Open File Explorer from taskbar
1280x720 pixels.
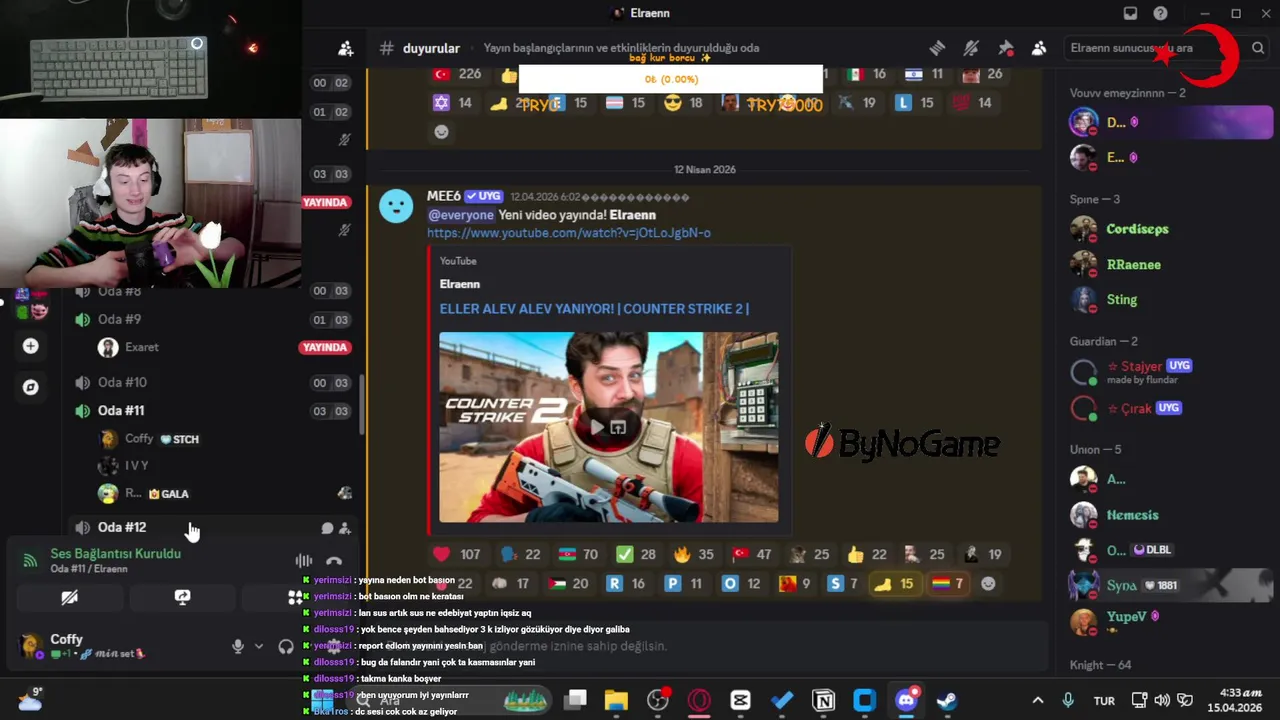click(x=616, y=700)
